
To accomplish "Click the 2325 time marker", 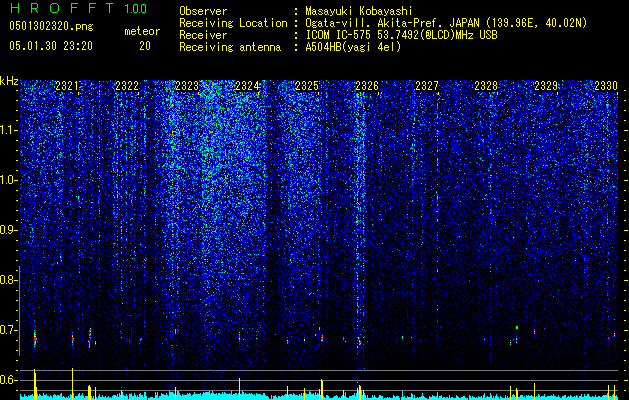I will 307,86.
